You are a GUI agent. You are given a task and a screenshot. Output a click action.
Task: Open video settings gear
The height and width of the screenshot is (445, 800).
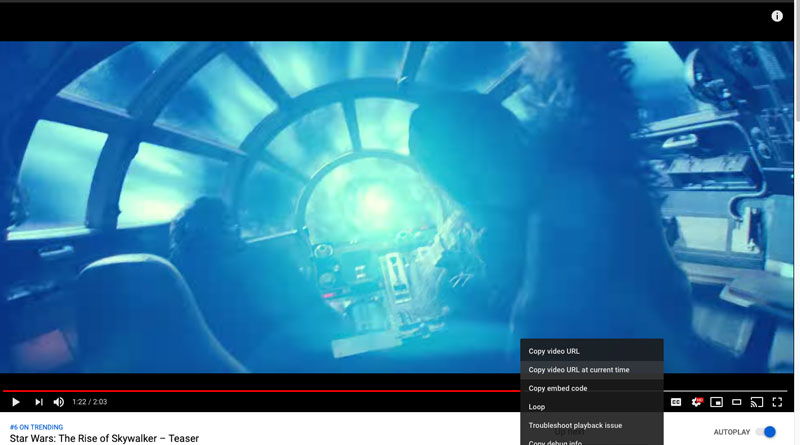coord(696,402)
